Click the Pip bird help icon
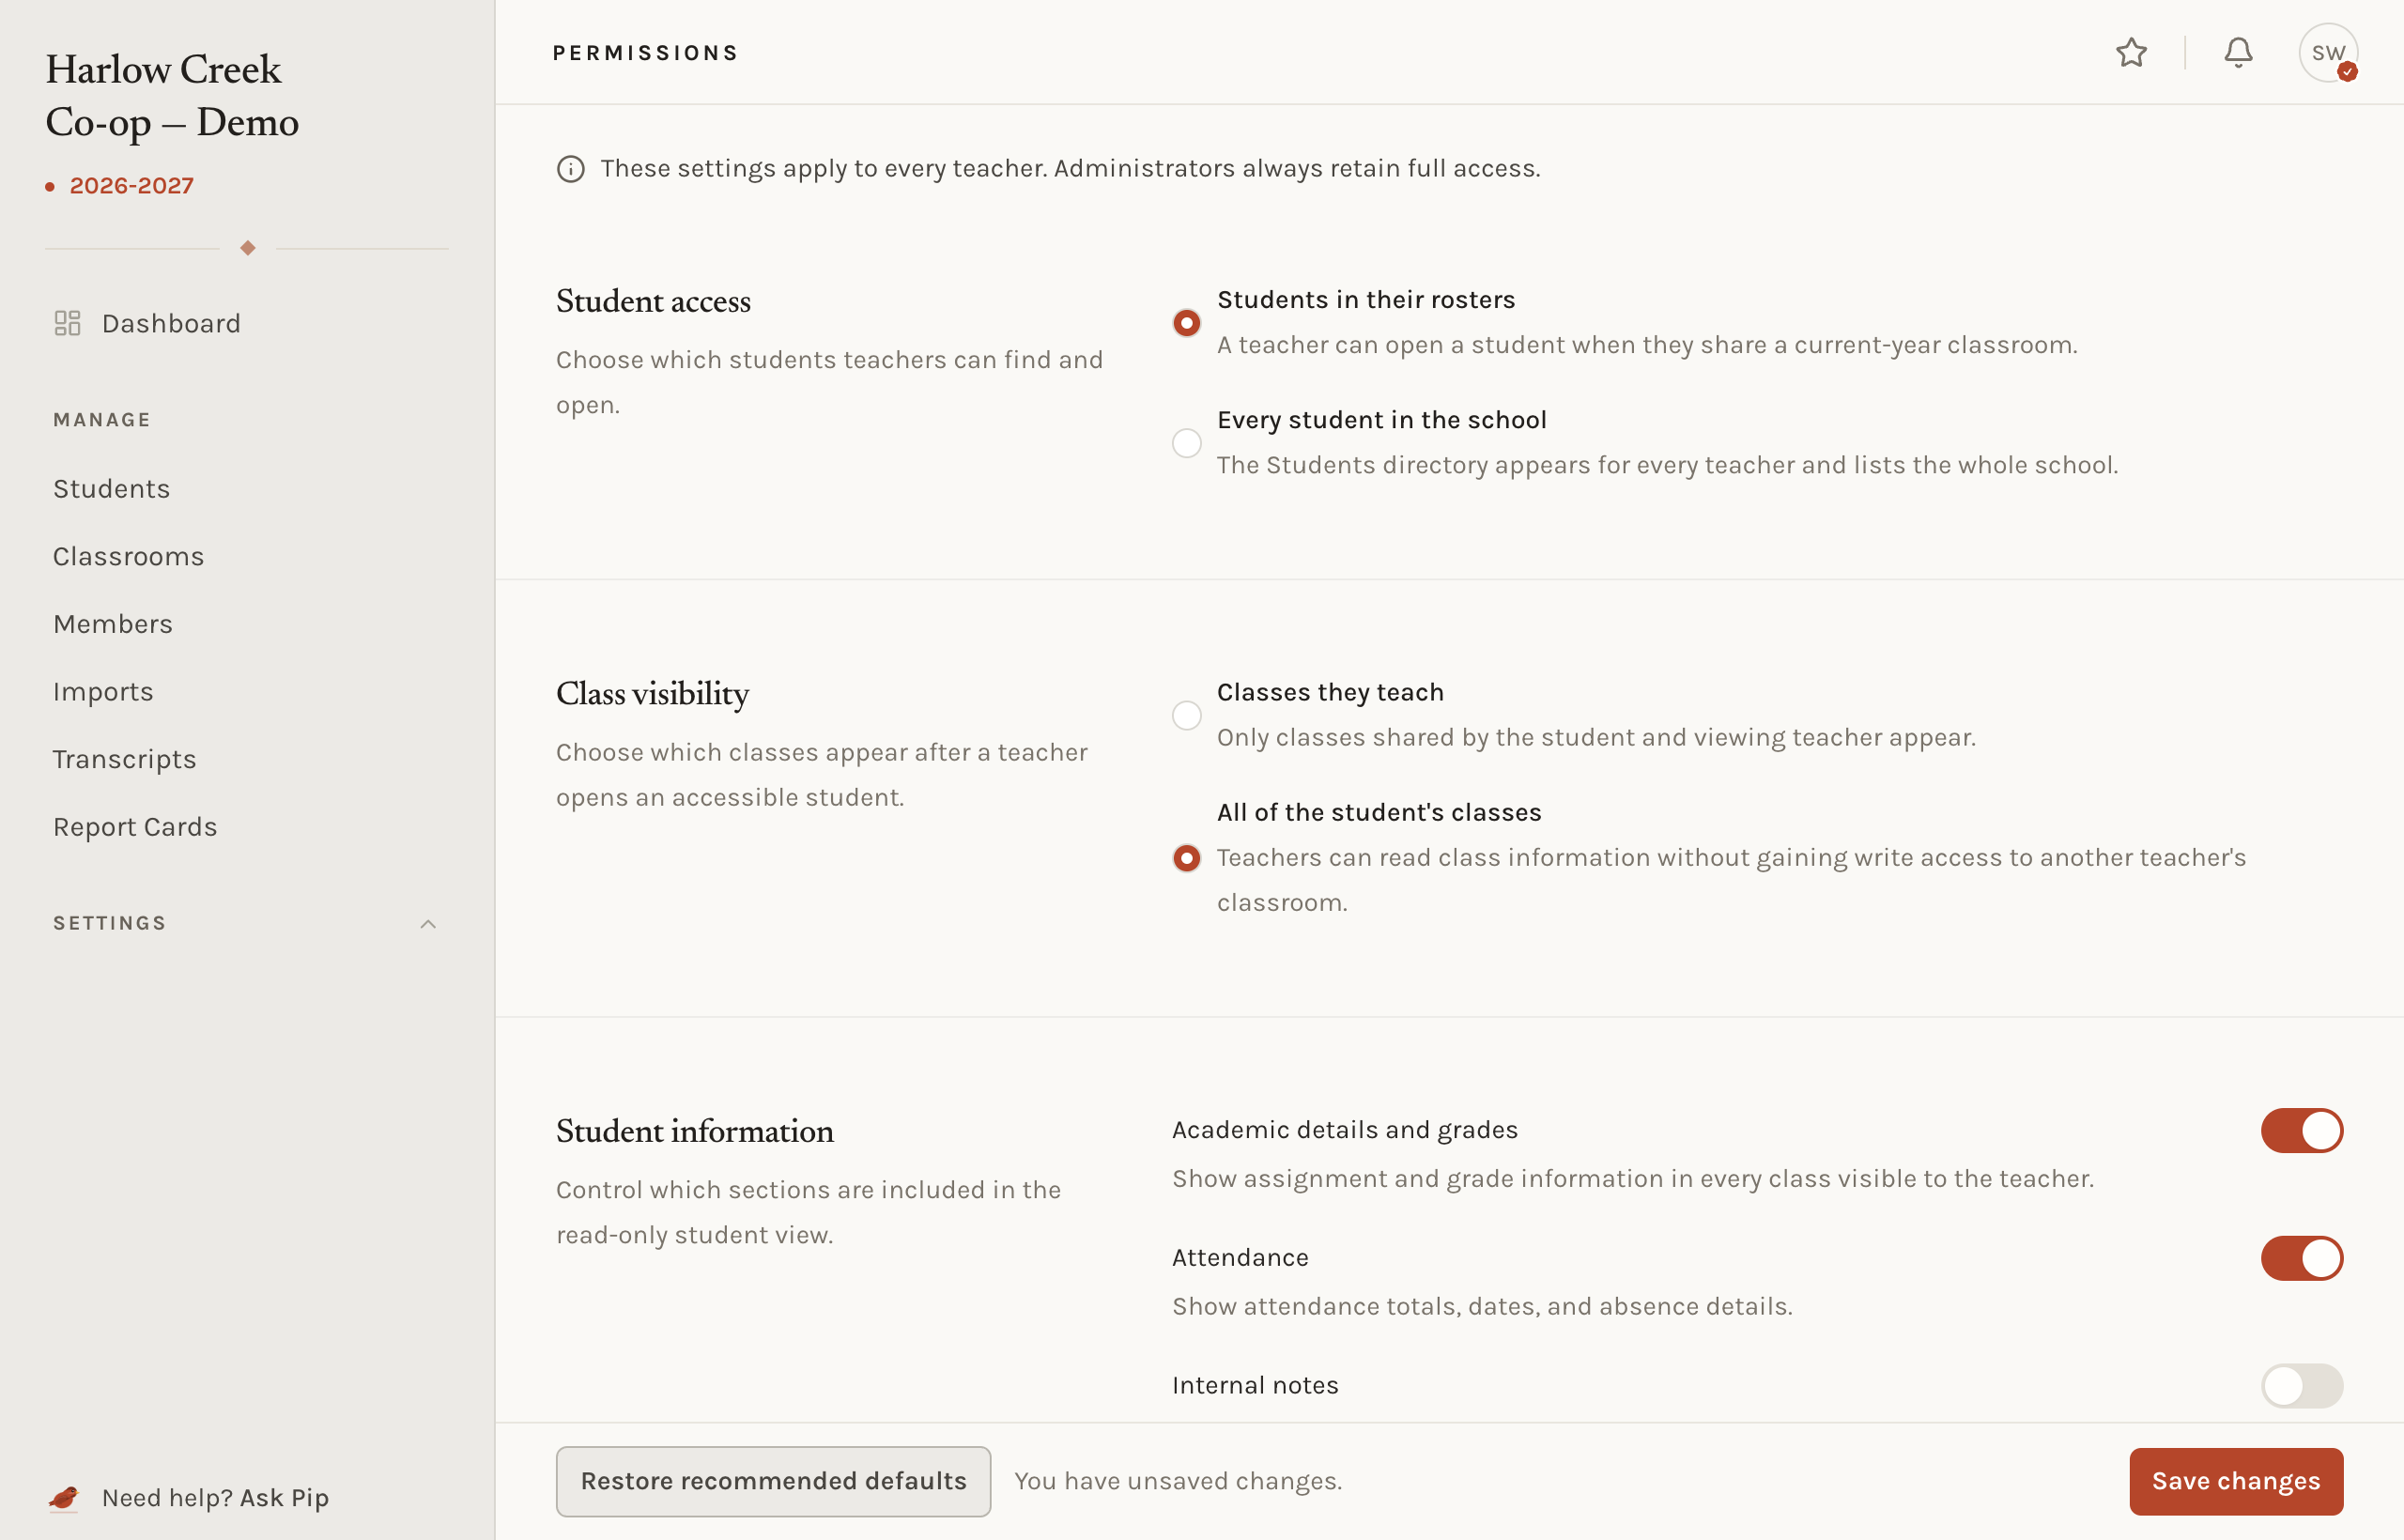The width and height of the screenshot is (2404, 1540). [64, 1497]
